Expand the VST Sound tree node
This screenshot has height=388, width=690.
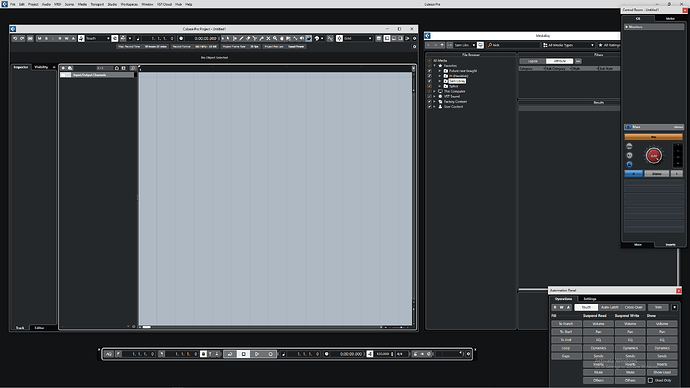pos(434,96)
